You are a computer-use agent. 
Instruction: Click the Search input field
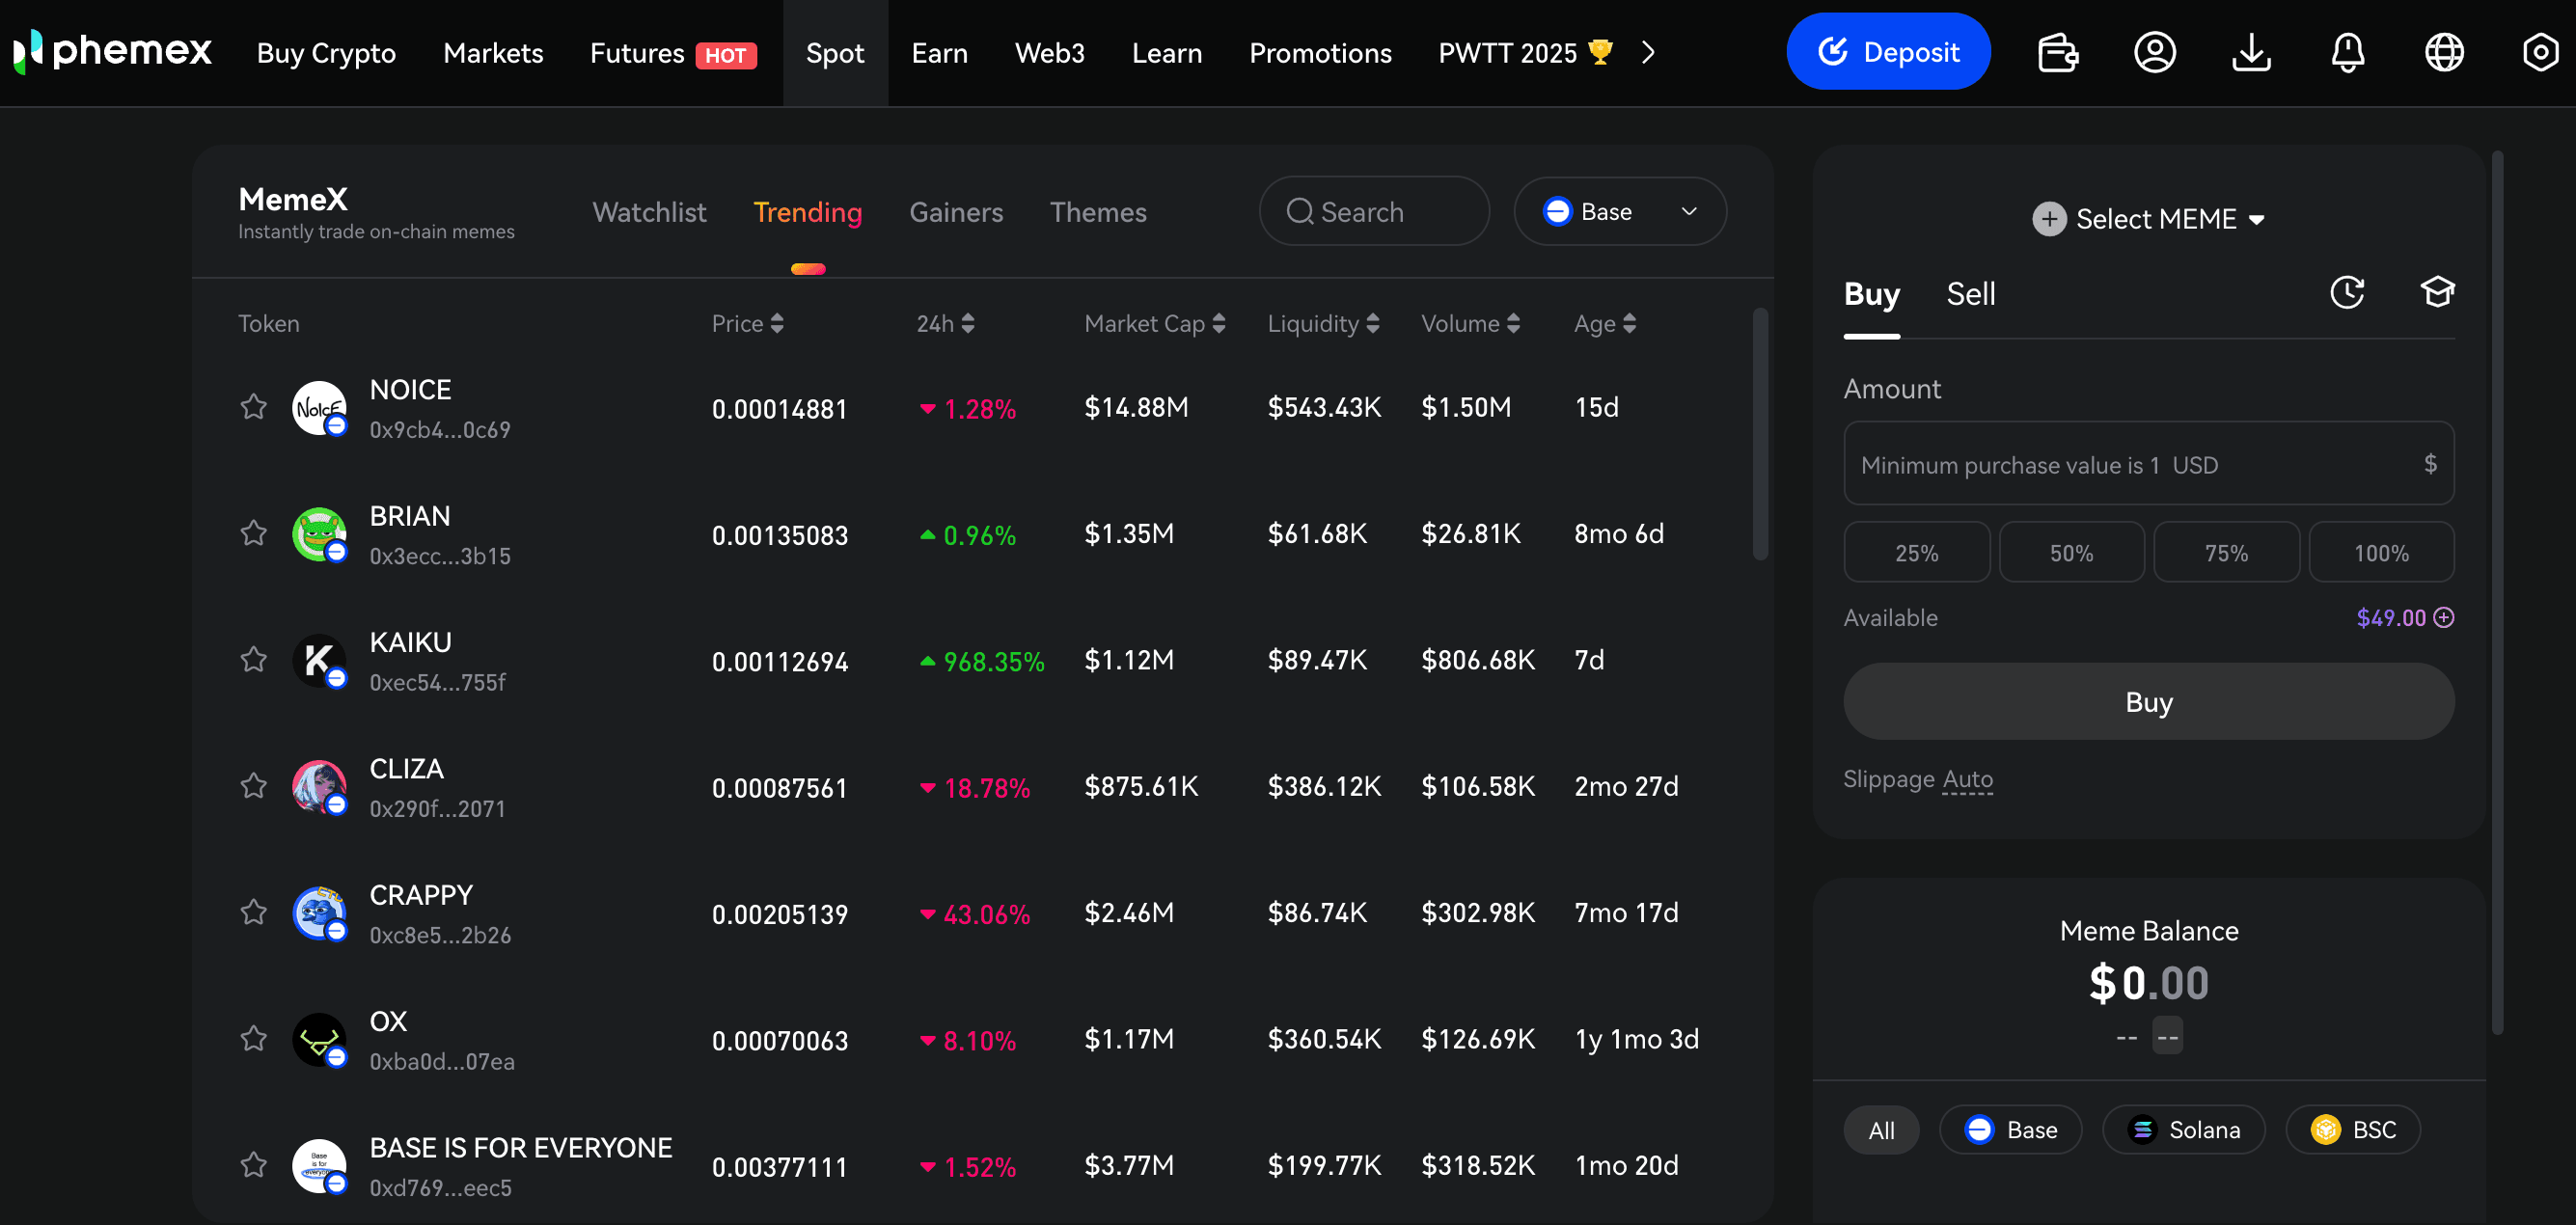tap(1374, 211)
